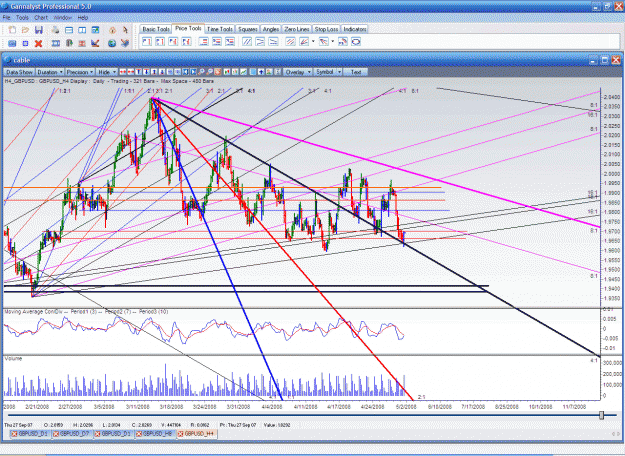Switch to the Indicators tab
Image resolution: width=625 pixels, height=456 pixels.
(x=355, y=29)
